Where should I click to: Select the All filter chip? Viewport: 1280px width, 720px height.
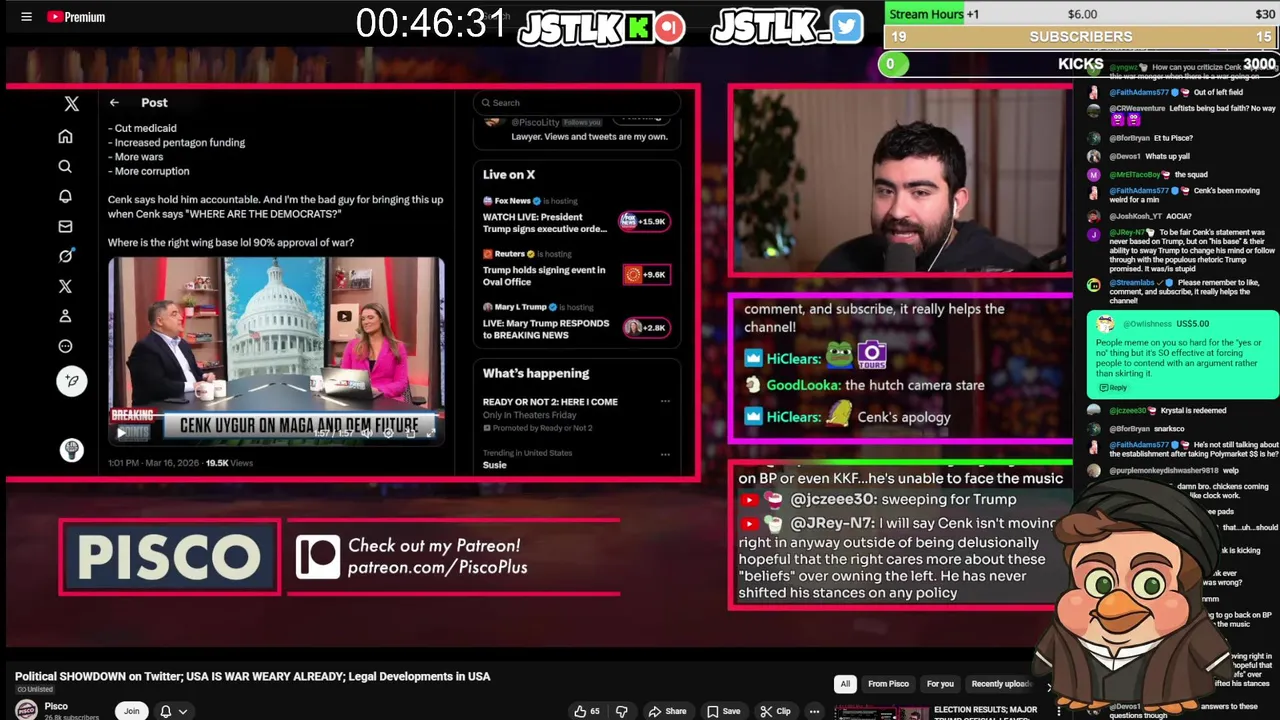coord(845,684)
